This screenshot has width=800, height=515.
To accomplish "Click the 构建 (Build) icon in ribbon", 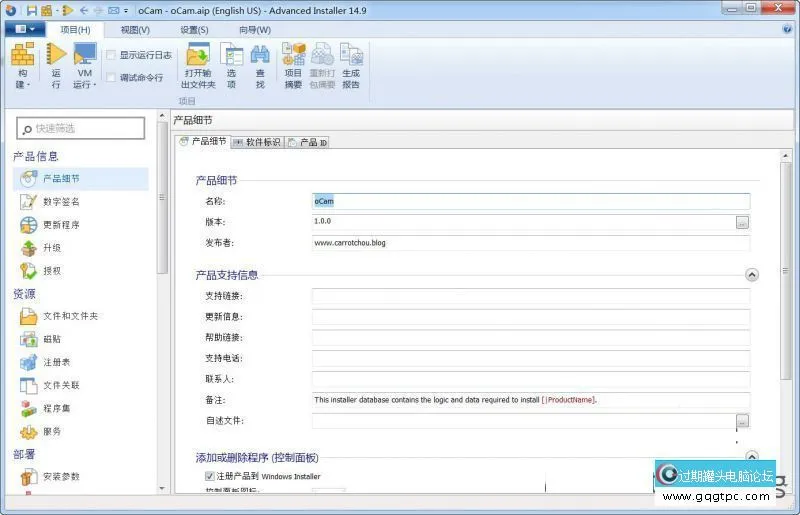I will (23, 56).
